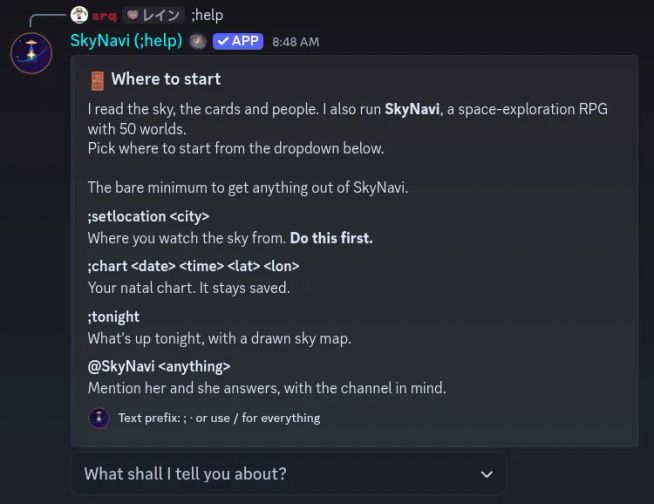This screenshot has height=504, width=654.
Task: Click the small reply author avatar
Action: point(79,15)
